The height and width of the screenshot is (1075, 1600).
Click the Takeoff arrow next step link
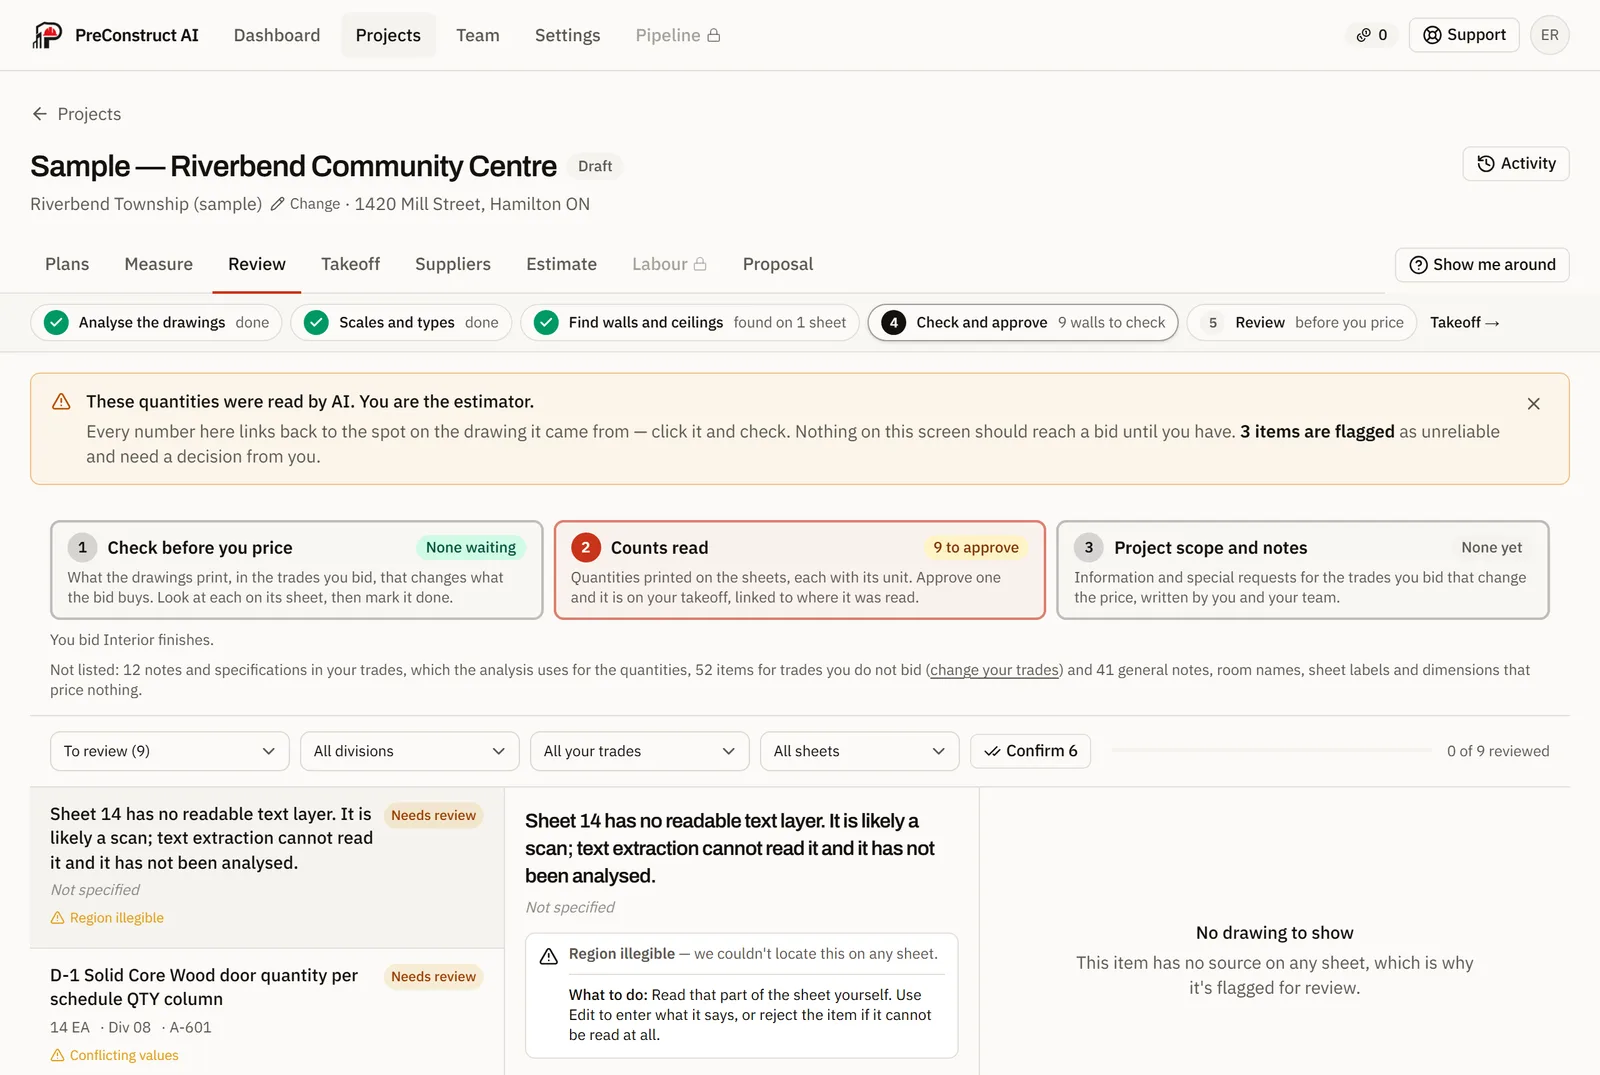(x=1464, y=322)
